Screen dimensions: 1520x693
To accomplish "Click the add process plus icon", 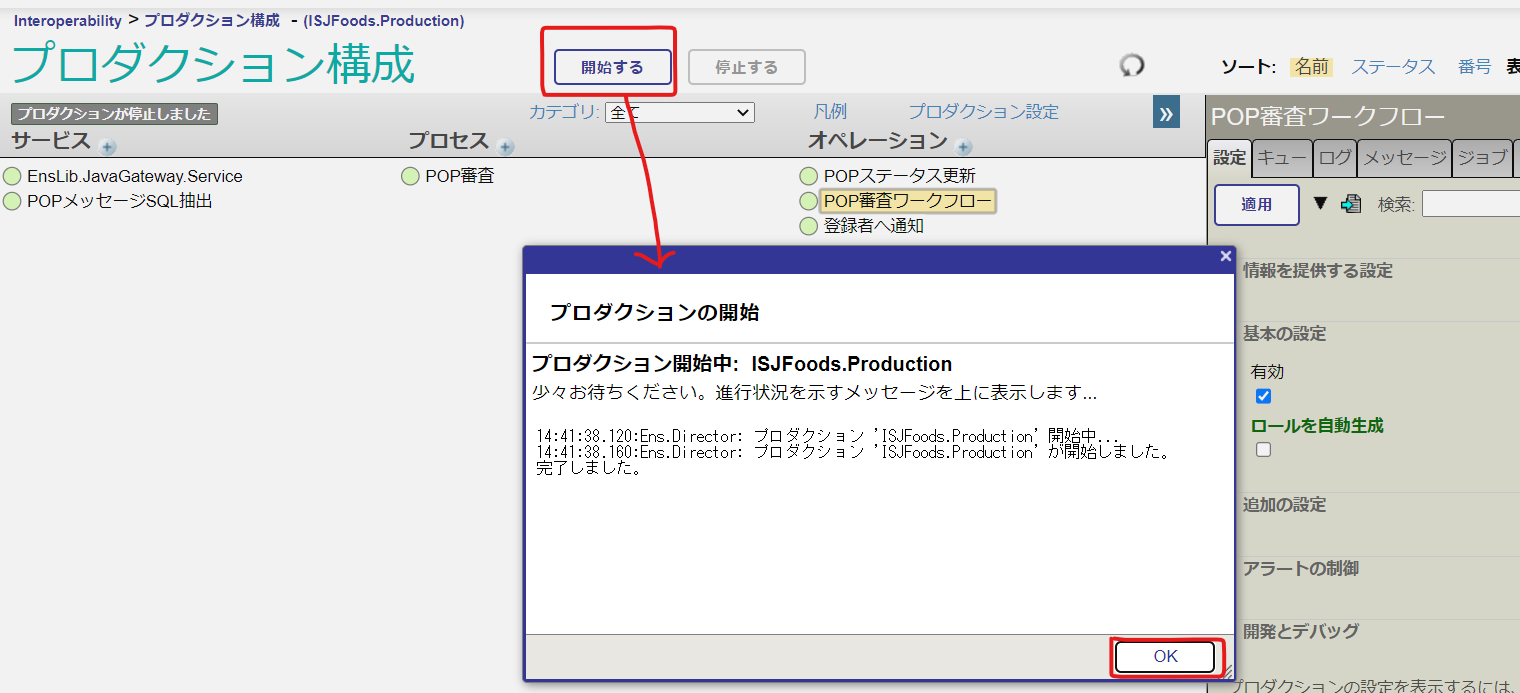I will pos(506,147).
